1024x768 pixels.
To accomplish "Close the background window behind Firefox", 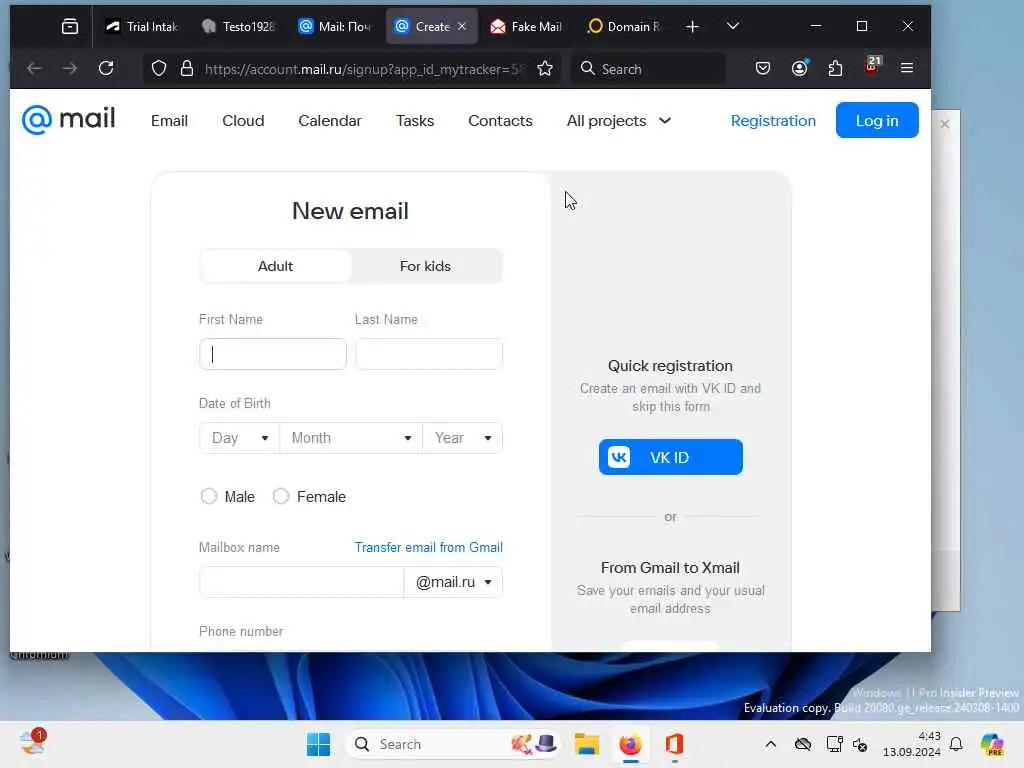I will (x=945, y=124).
